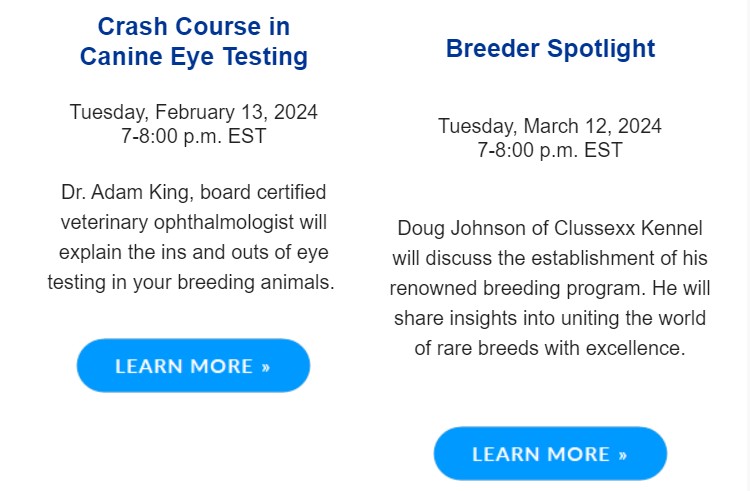Click 'Doug Johnson of Clussexx Kennel' text

[x=550, y=227]
